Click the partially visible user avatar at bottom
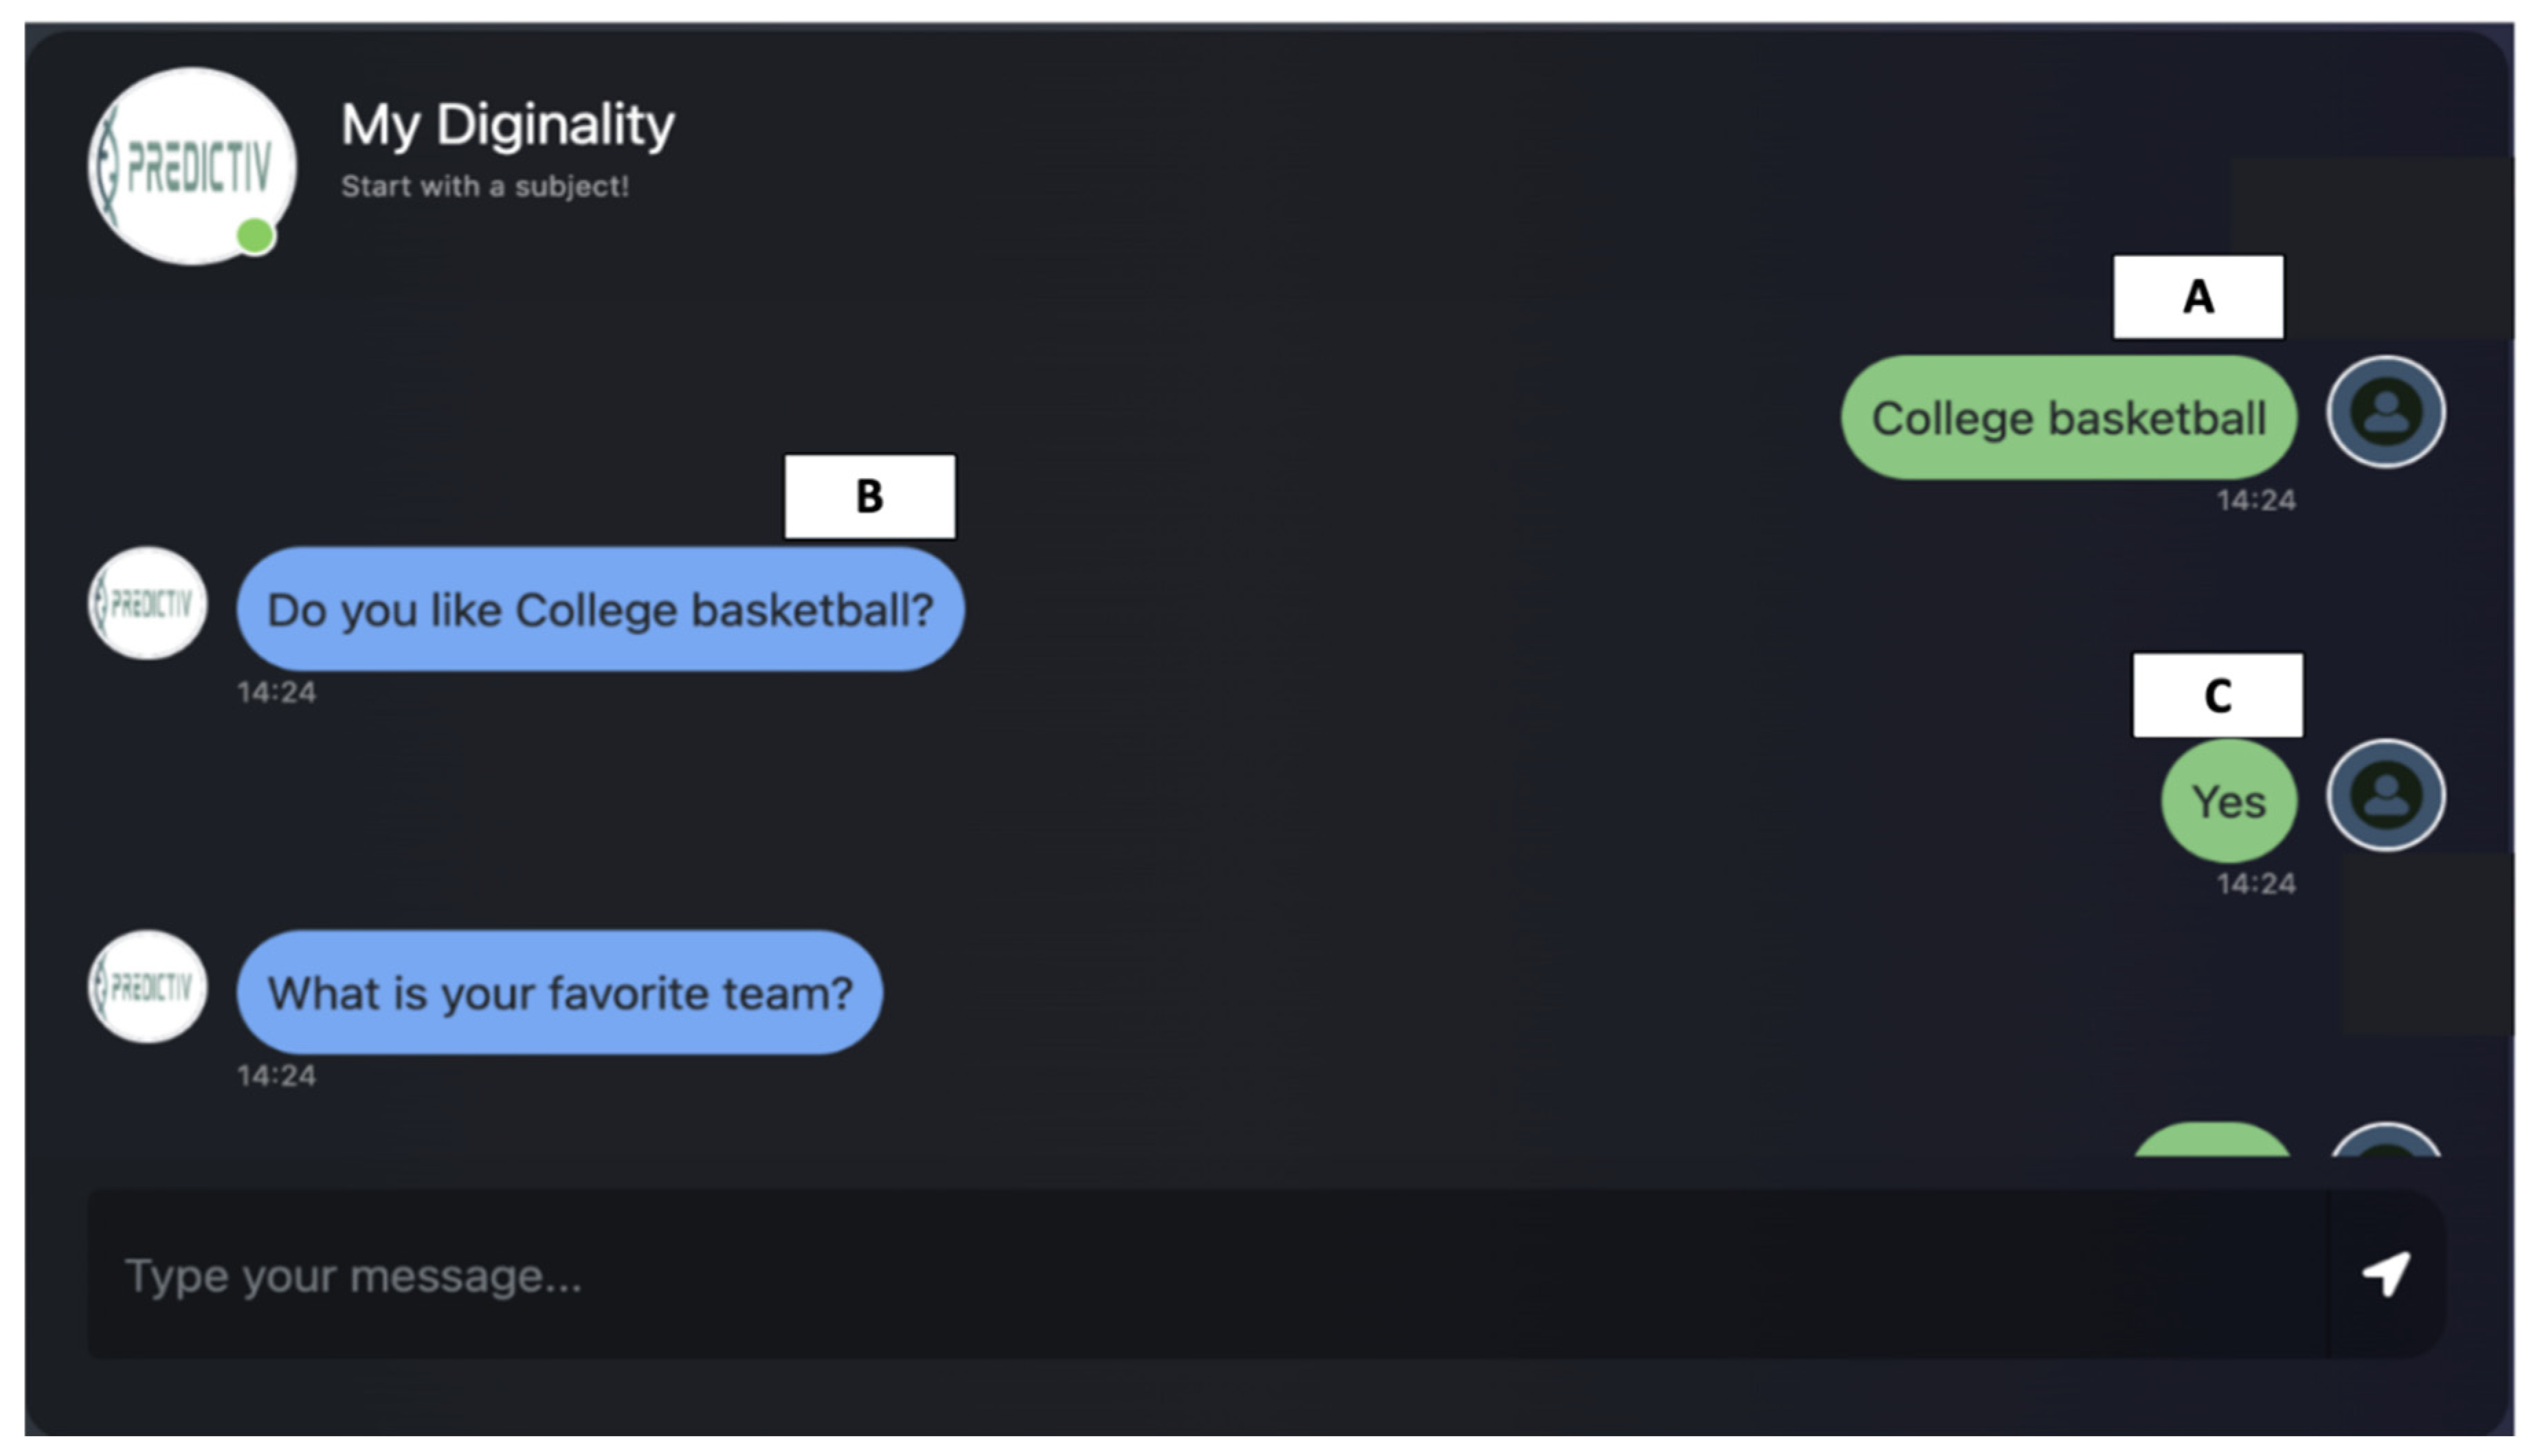Screen dimensions: 2529x1456 pos(2386,1141)
